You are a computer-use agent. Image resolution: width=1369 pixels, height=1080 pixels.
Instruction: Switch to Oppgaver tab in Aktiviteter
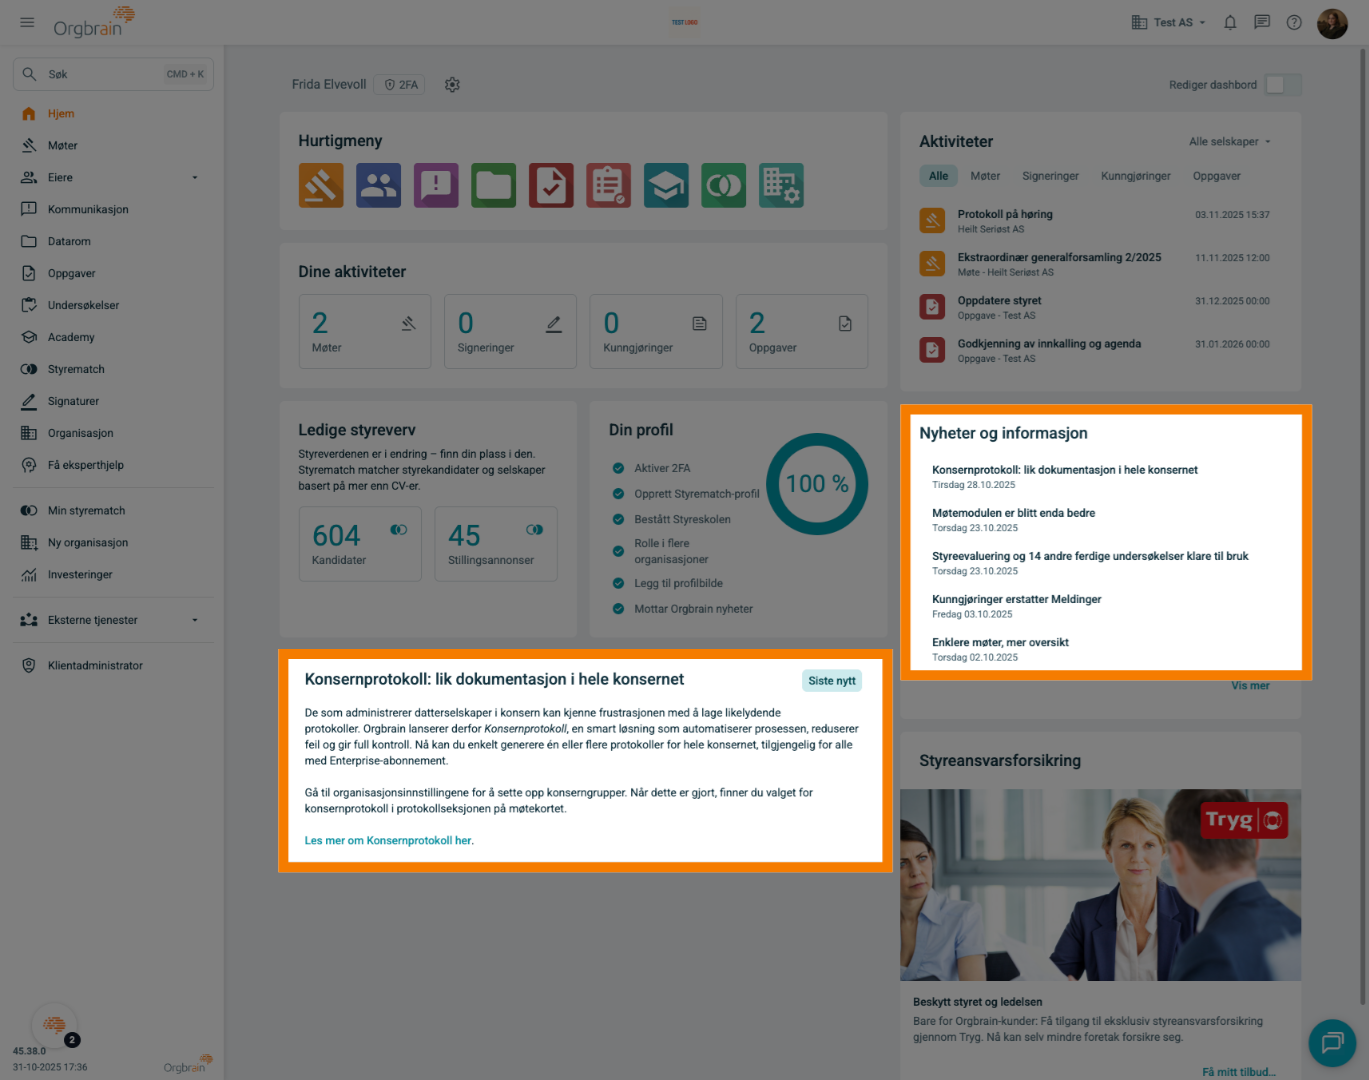(x=1216, y=176)
